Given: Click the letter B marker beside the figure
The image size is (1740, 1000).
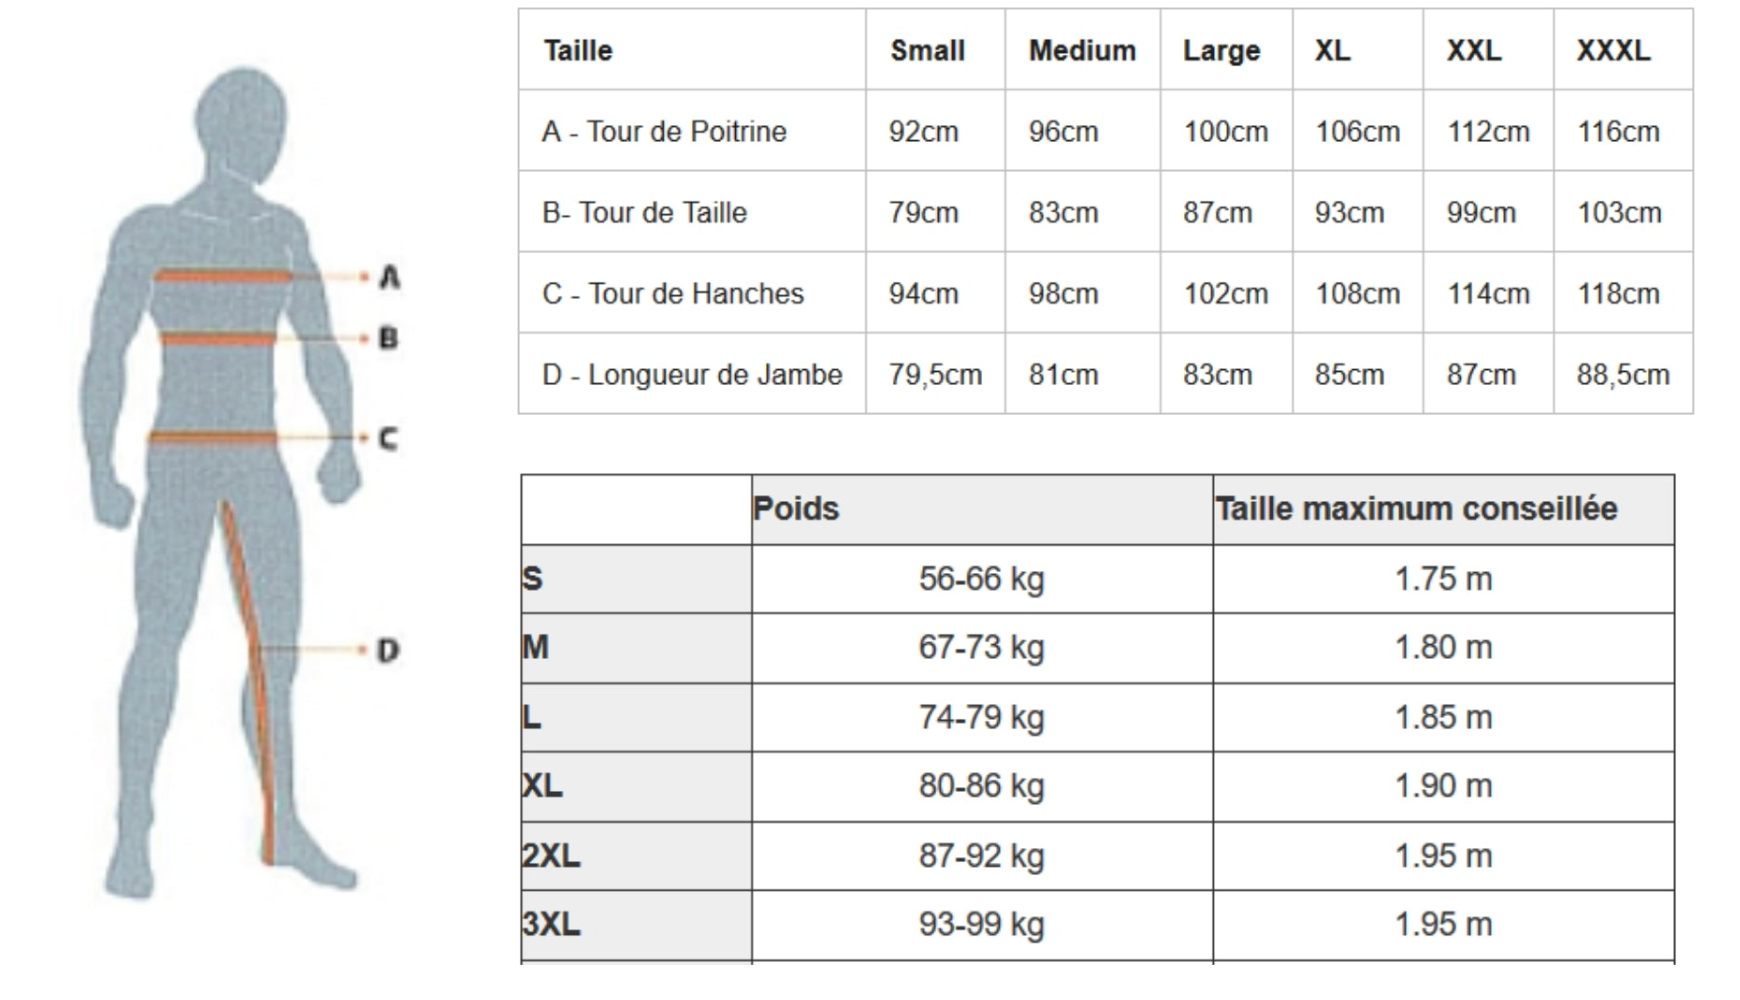Looking at the screenshot, I should click(389, 338).
